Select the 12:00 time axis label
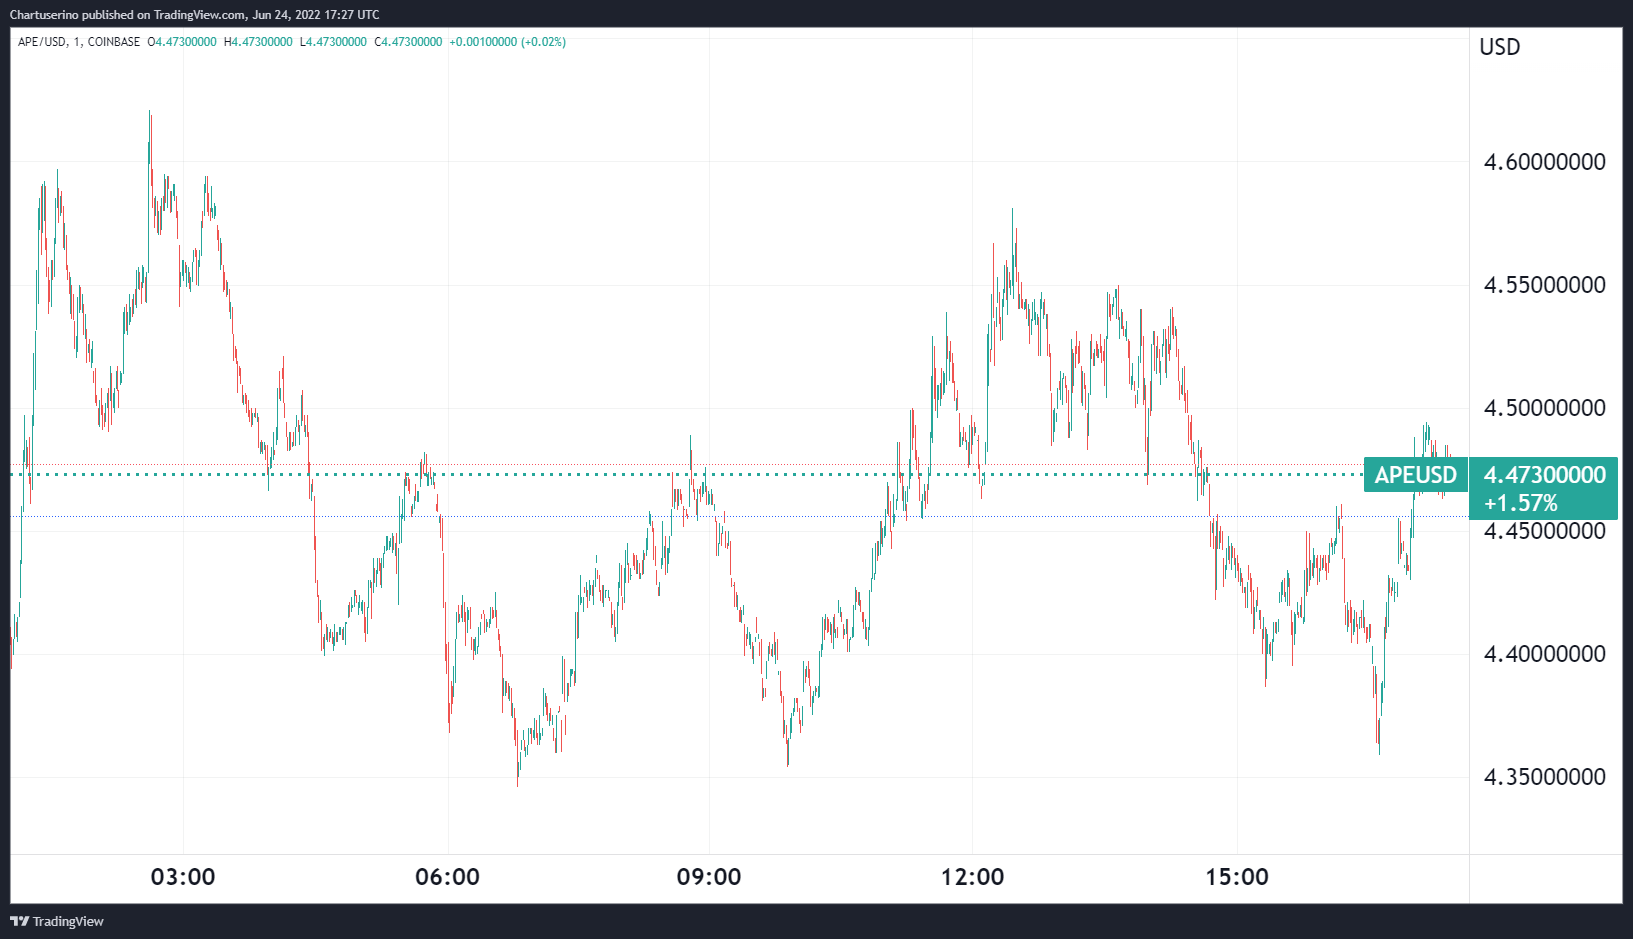This screenshot has width=1633, height=939. (972, 877)
